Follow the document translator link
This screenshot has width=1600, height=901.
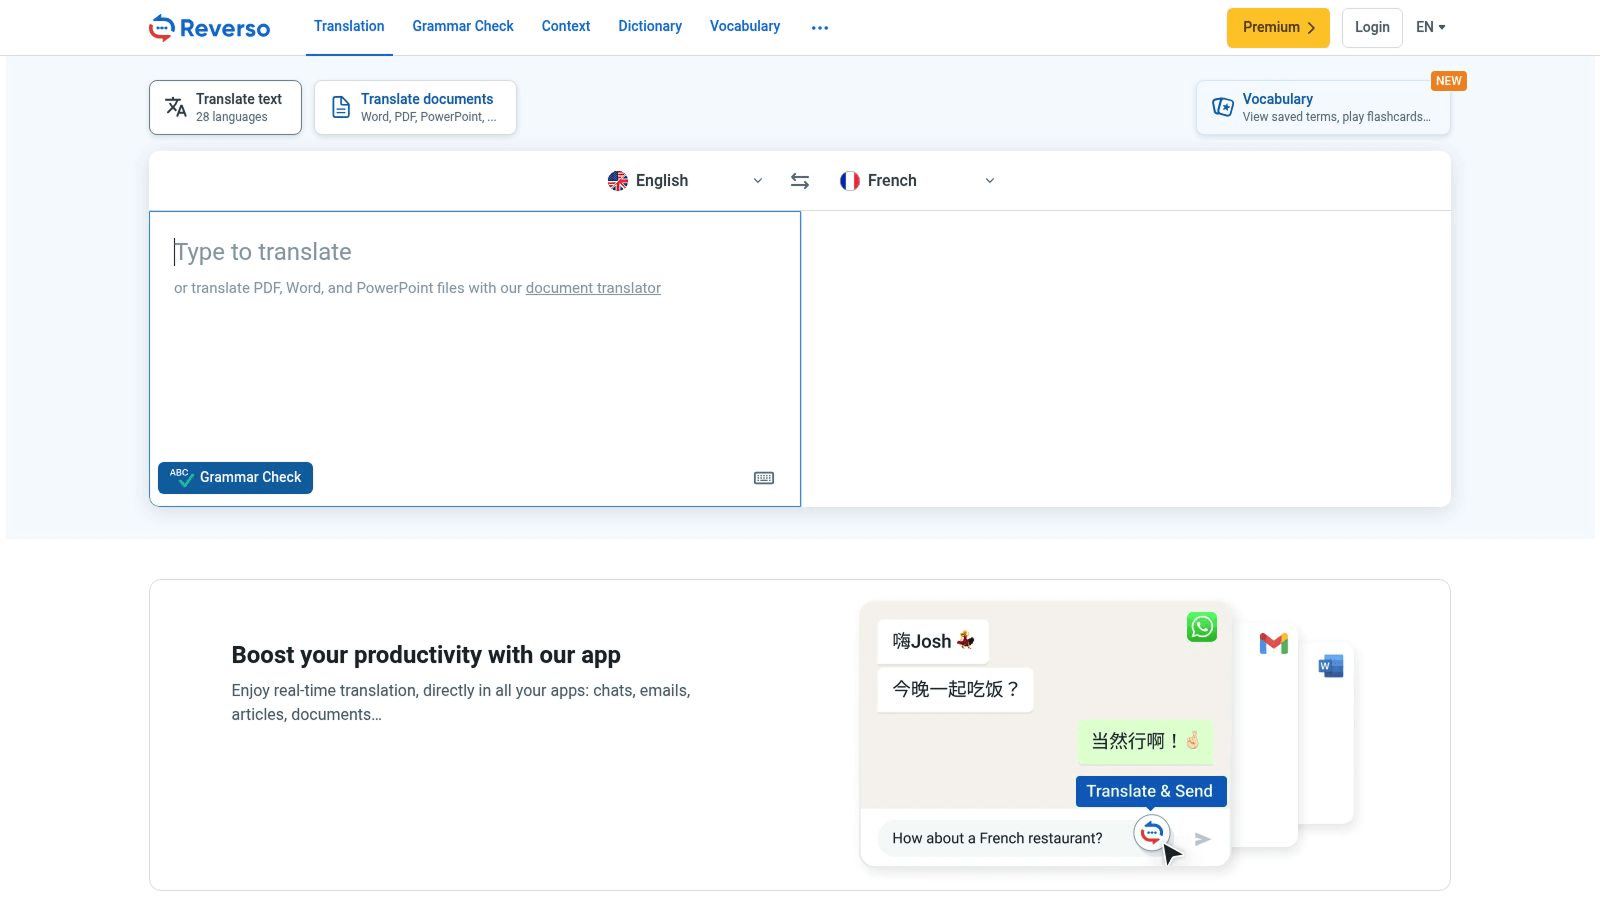[593, 288]
